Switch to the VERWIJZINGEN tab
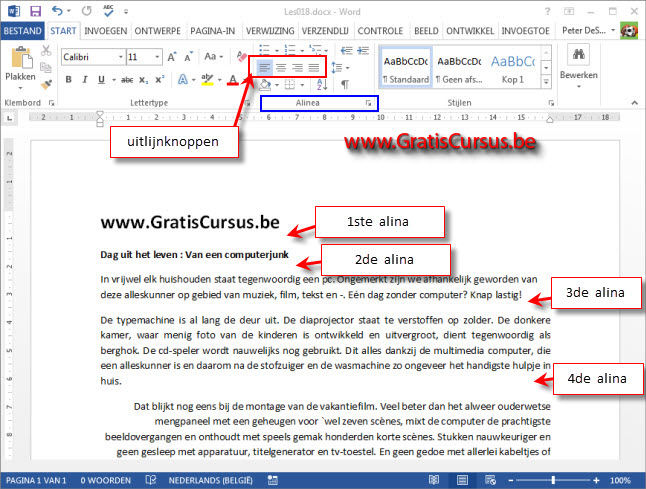This screenshot has height=489, width=646. (270, 31)
